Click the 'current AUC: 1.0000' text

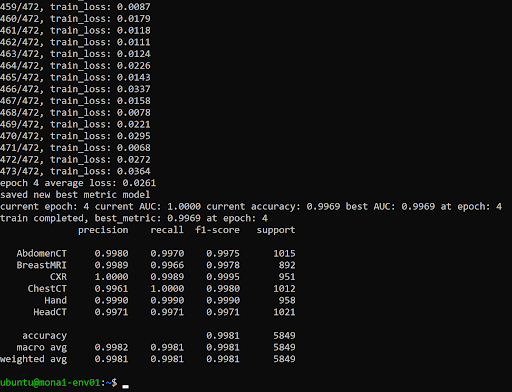[x=148, y=207]
